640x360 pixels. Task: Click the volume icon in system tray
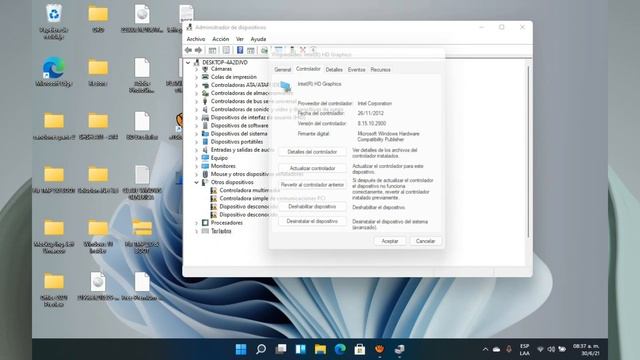pyautogui.click(x=551, y=349)
